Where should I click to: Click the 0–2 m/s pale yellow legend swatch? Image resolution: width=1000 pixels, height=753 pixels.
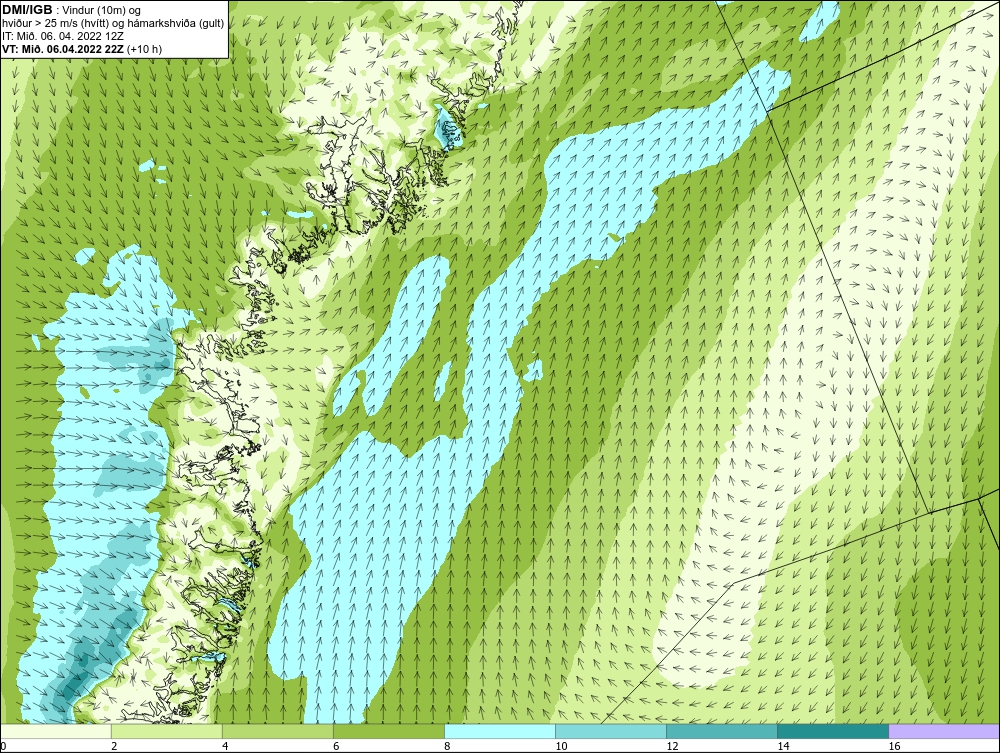[x=56, y=731]
